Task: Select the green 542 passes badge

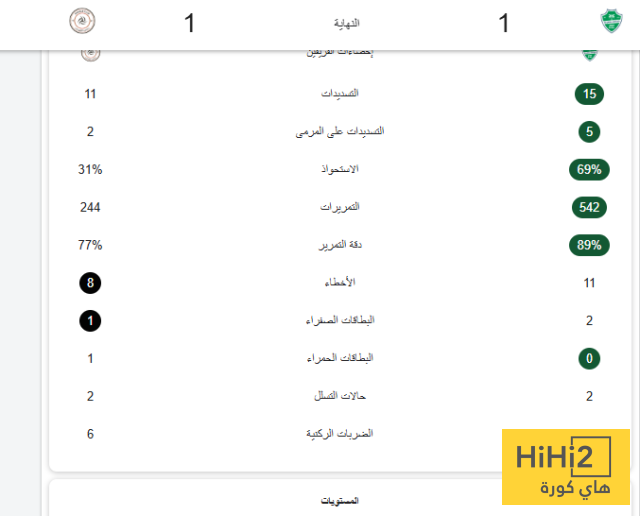Action: pyautogui.click(x=589, y=207)
